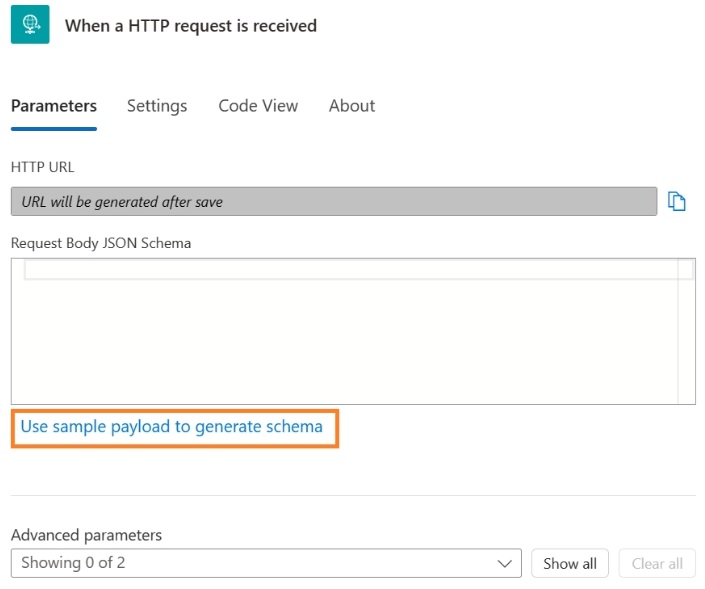Viewport: 705px width, 589px height.
Task: Expand the Advanced parameters chevron arrow
Action: pos(504,563)
